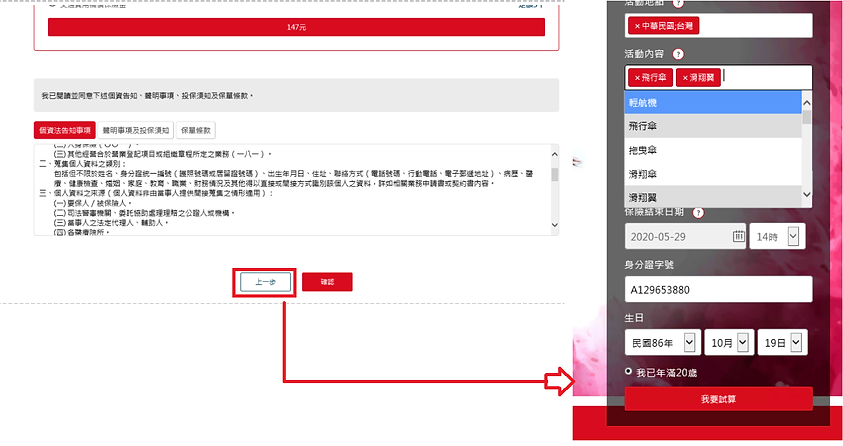The image size is (843, 446).
Task: Open the calendar icon in date field
Action: point(739,236)
